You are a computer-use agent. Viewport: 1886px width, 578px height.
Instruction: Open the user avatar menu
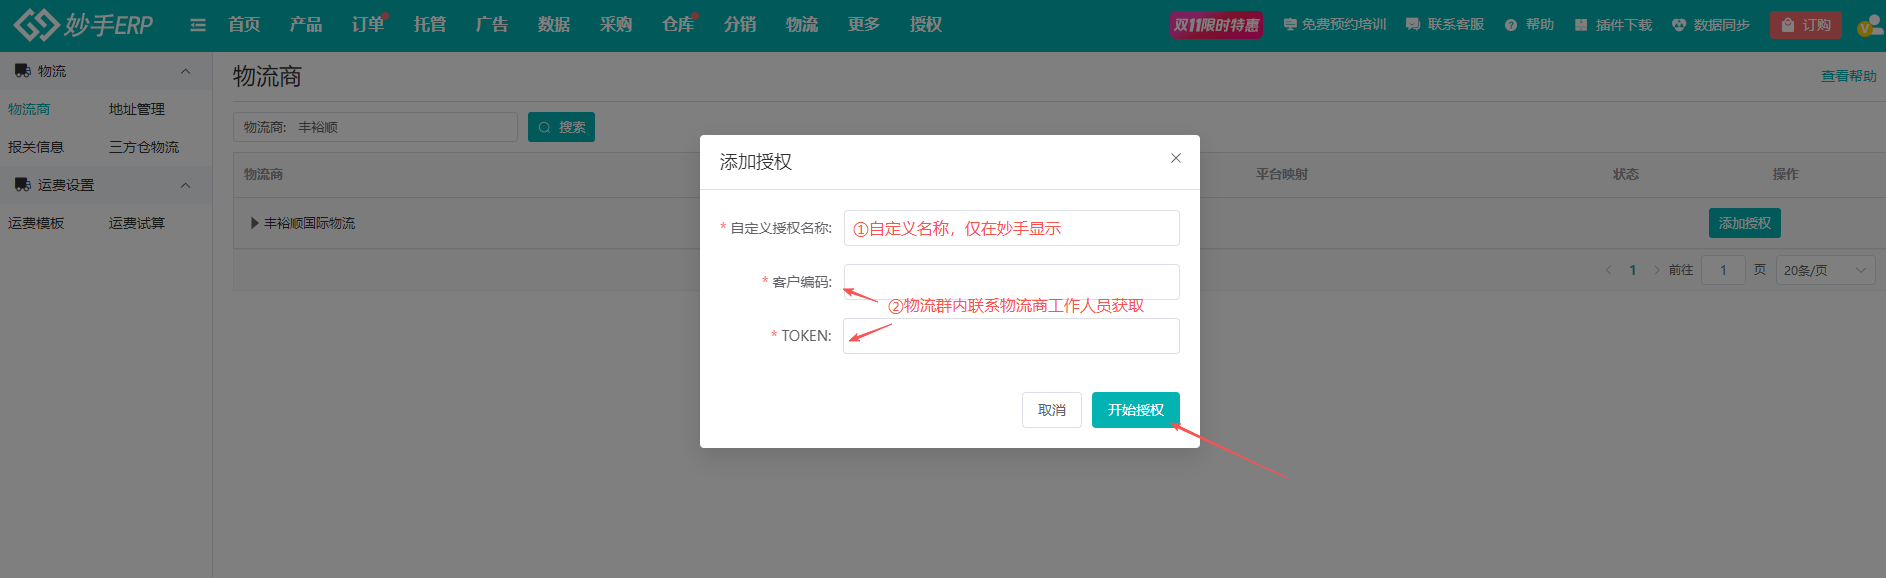[x=1870, y=25]
